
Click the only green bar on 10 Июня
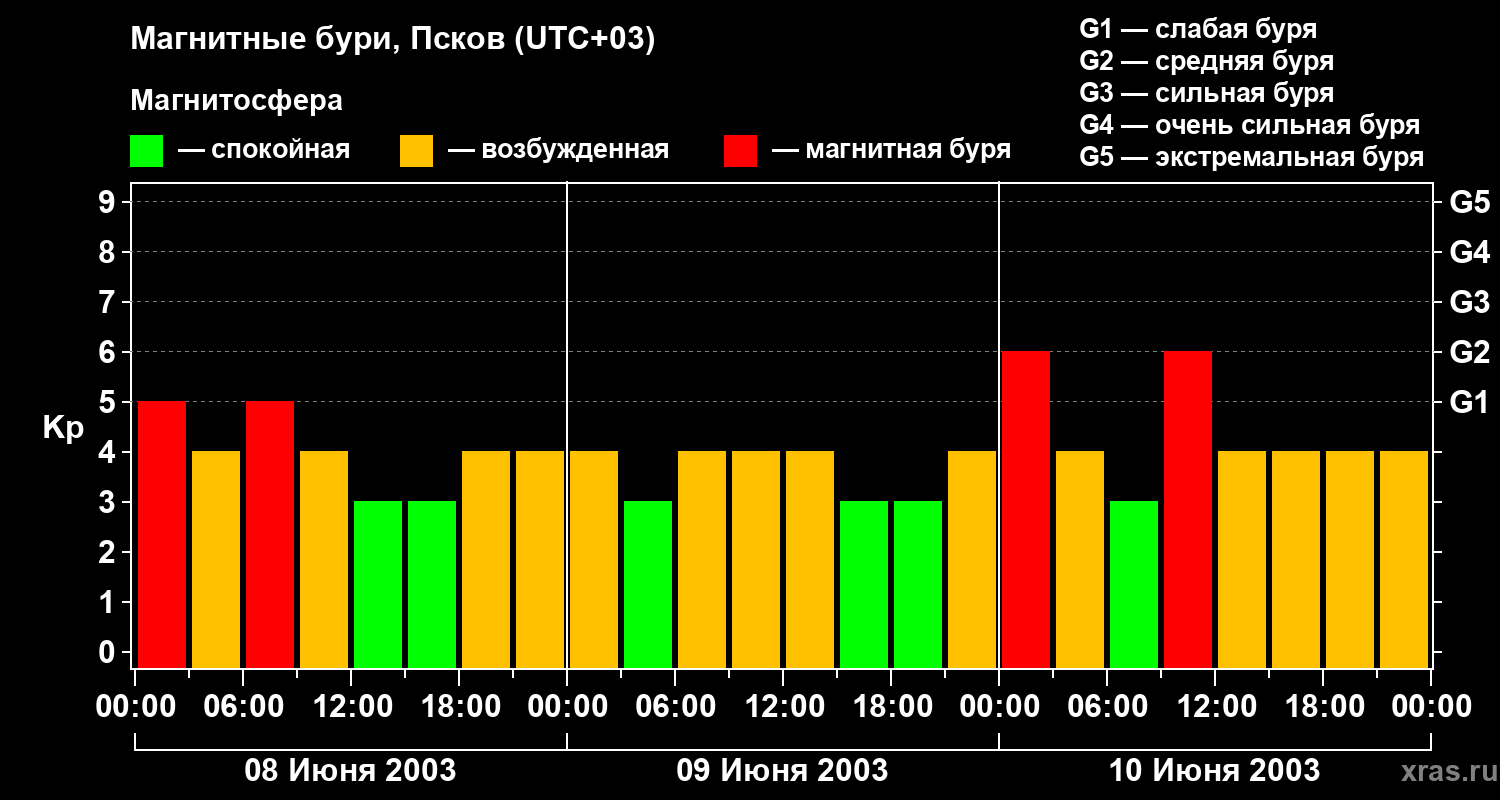(1134, 584)
